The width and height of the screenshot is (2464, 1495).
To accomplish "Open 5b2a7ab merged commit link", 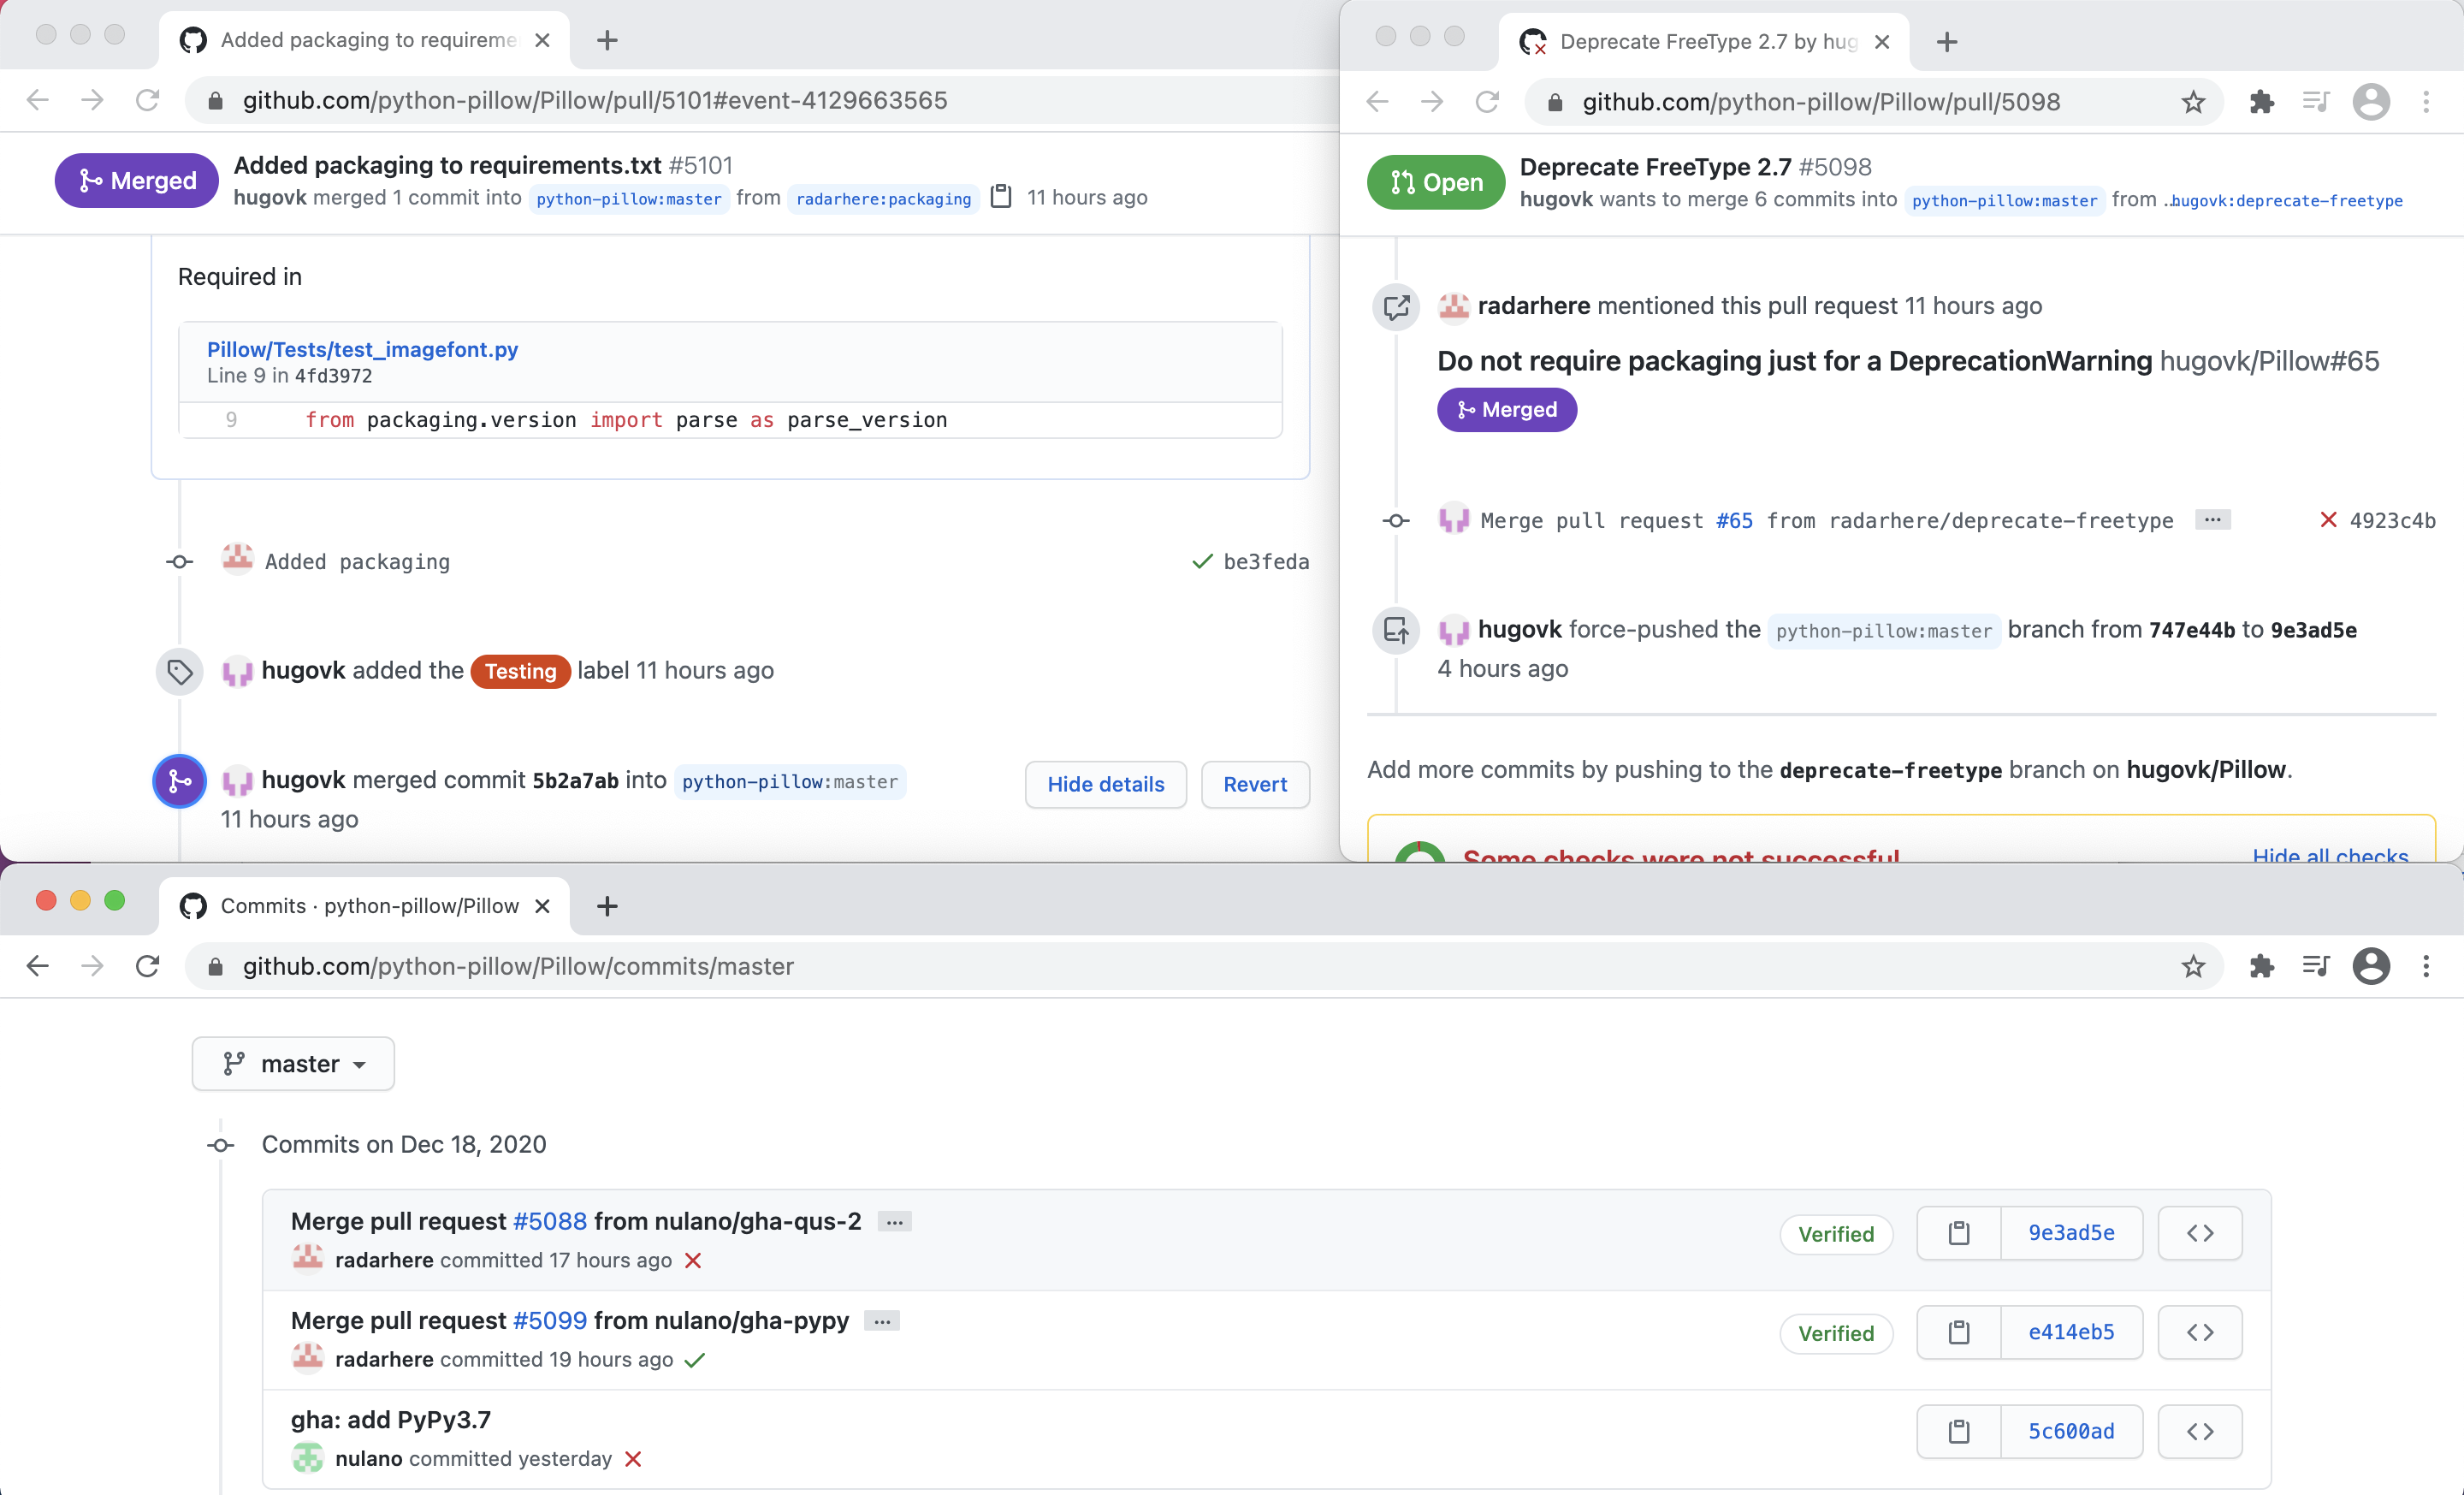I will [575, 780].
